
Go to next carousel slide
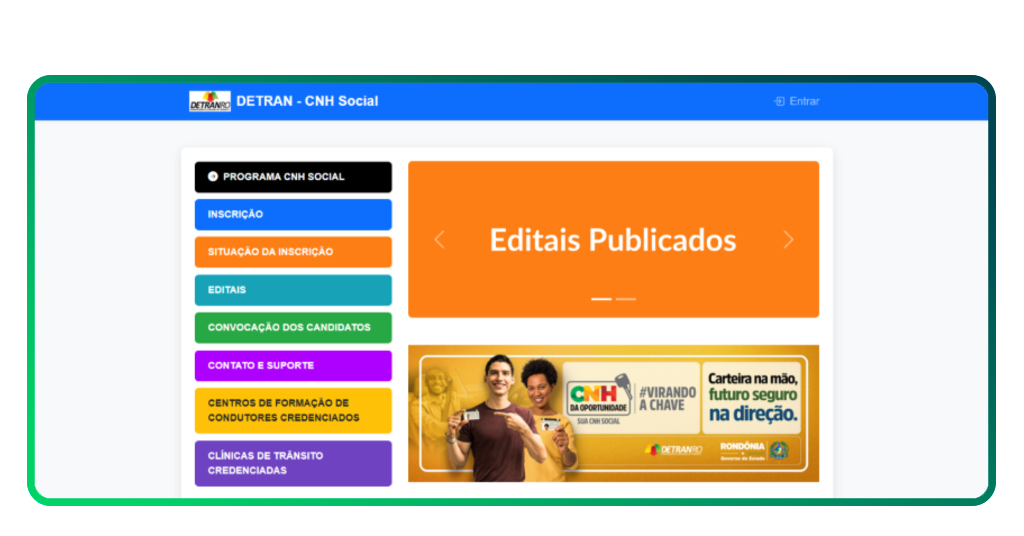tap(788, 240)
